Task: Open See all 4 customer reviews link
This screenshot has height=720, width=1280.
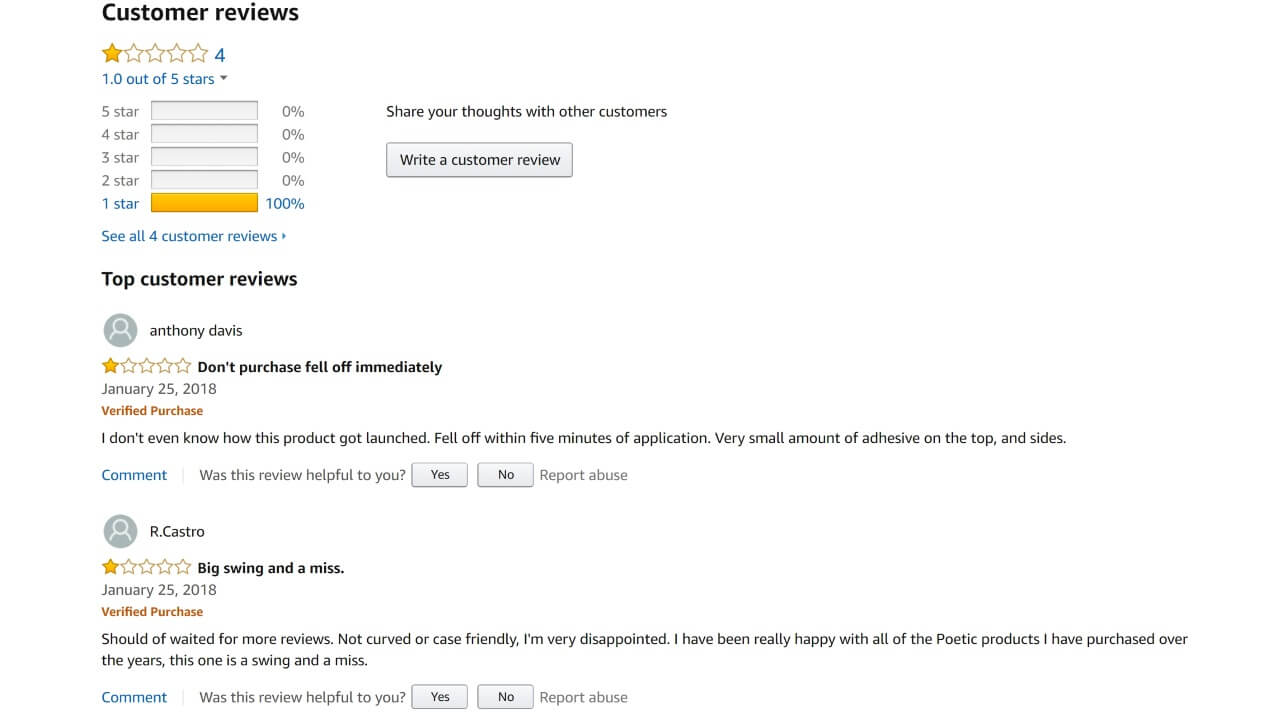Action: (193, 236)
